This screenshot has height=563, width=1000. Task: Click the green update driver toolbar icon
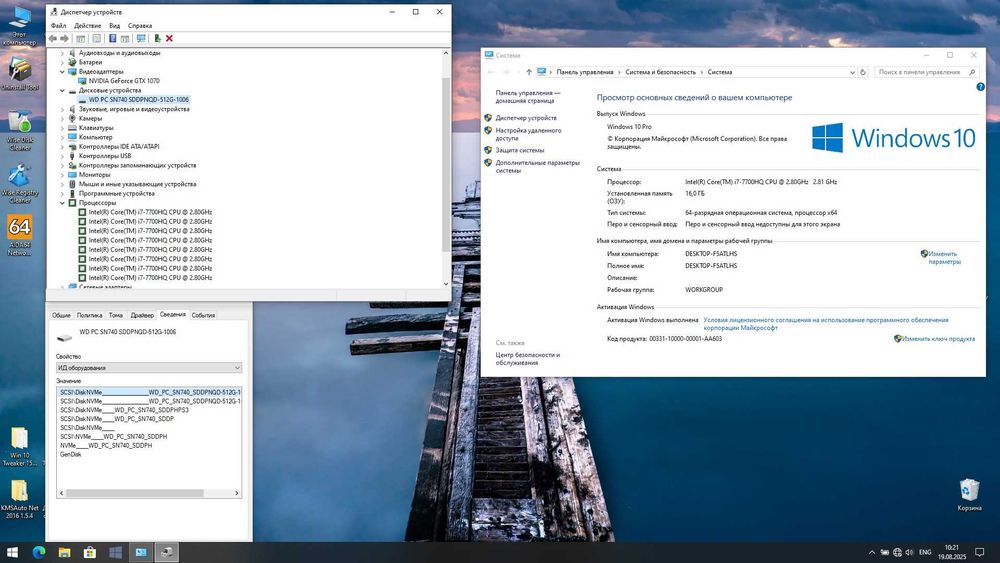point(158,39)
